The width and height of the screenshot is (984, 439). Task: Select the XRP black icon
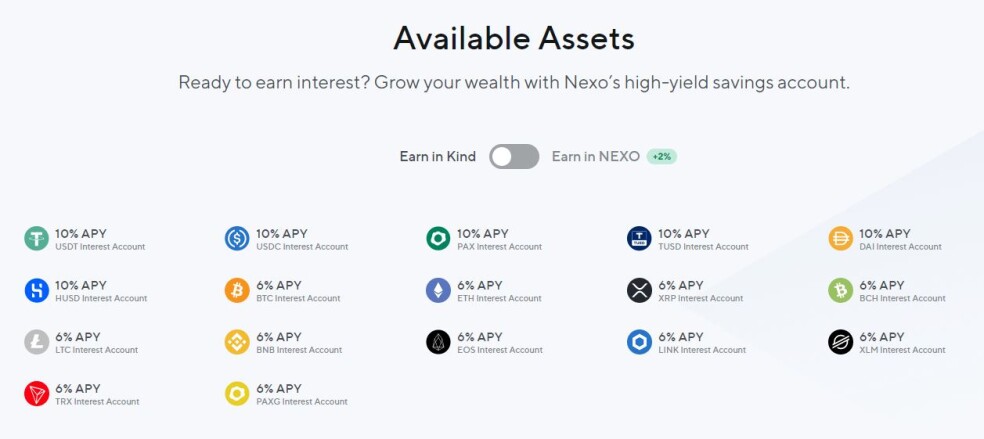[639, 290]
